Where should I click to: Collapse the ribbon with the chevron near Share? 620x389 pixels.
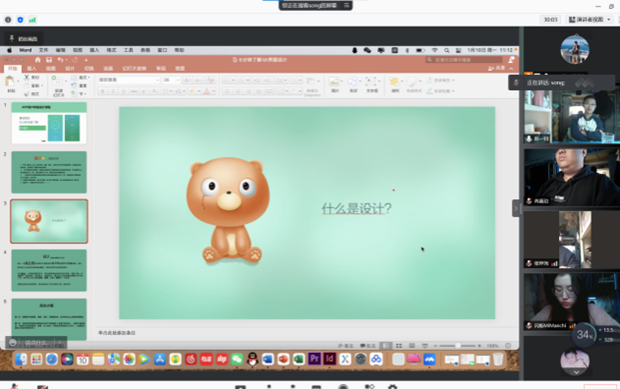pos(511,68)
